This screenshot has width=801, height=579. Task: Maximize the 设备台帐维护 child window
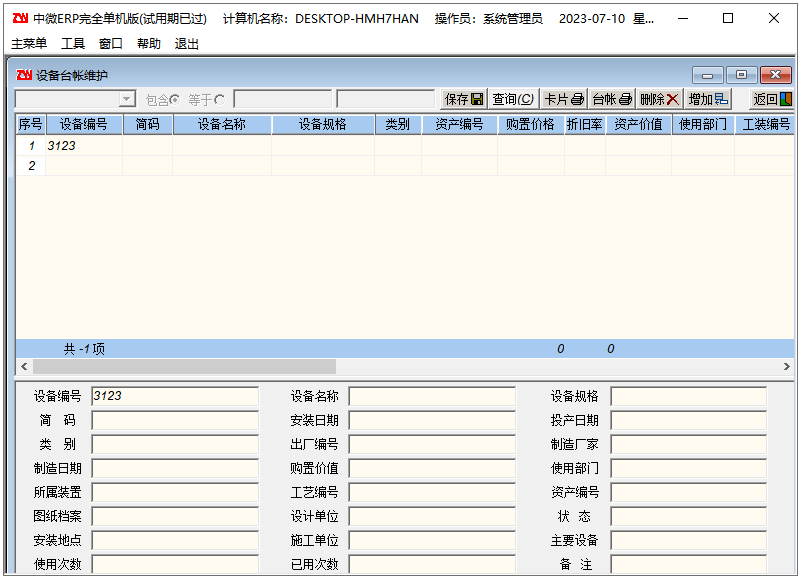coord(741,75)
